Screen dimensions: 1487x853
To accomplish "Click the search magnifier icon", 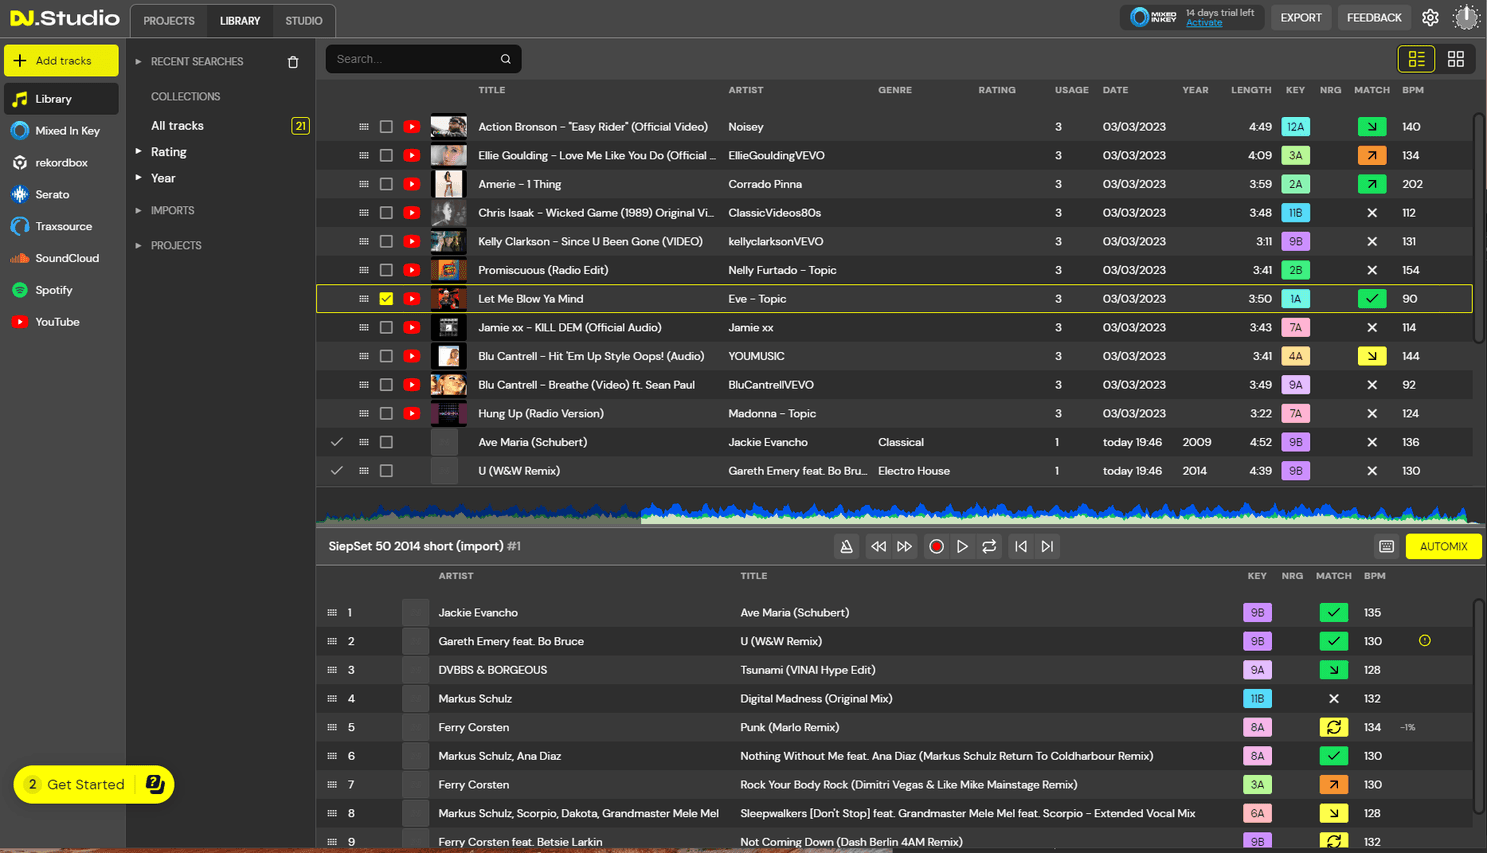I will tap(506, 59).
